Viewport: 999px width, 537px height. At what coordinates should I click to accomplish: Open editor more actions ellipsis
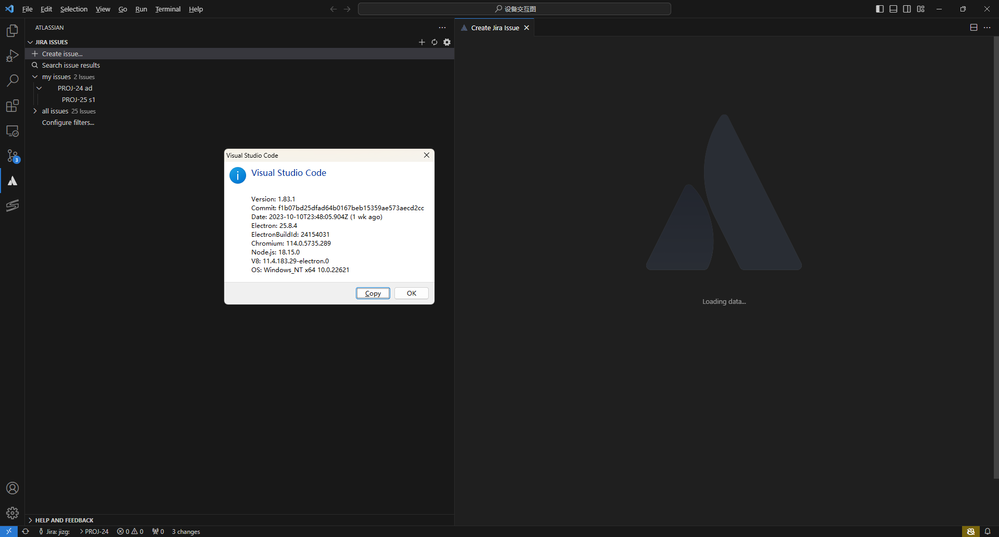click(987, 27)
